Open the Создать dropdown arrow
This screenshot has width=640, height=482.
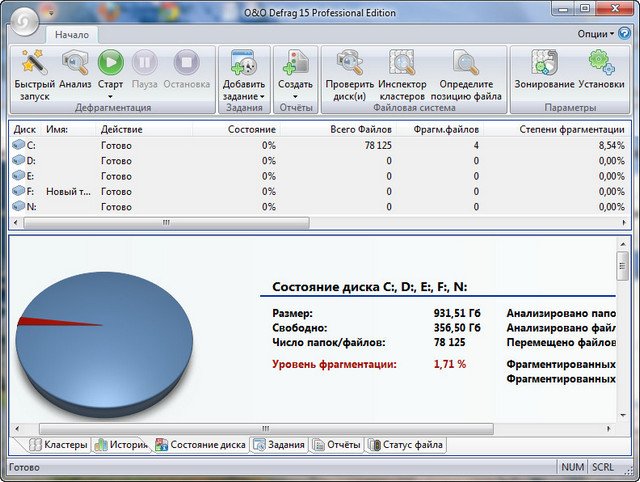point(295,97)
